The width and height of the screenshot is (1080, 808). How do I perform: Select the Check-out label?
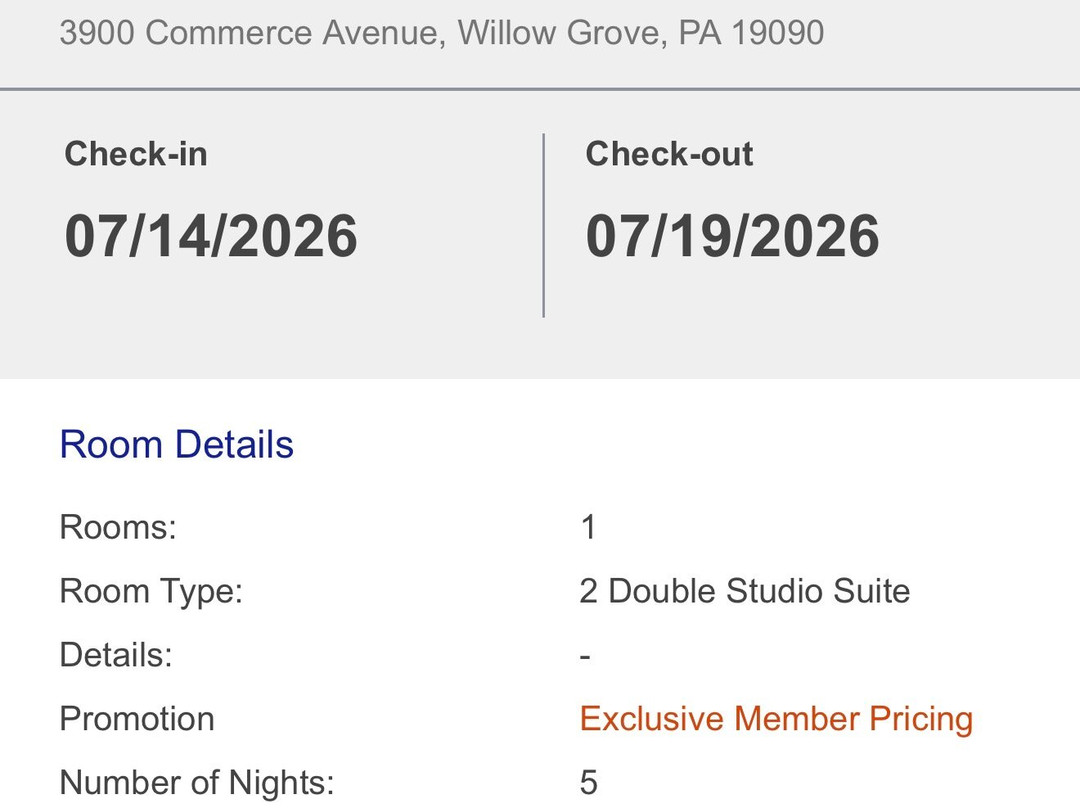click(669, 154)
